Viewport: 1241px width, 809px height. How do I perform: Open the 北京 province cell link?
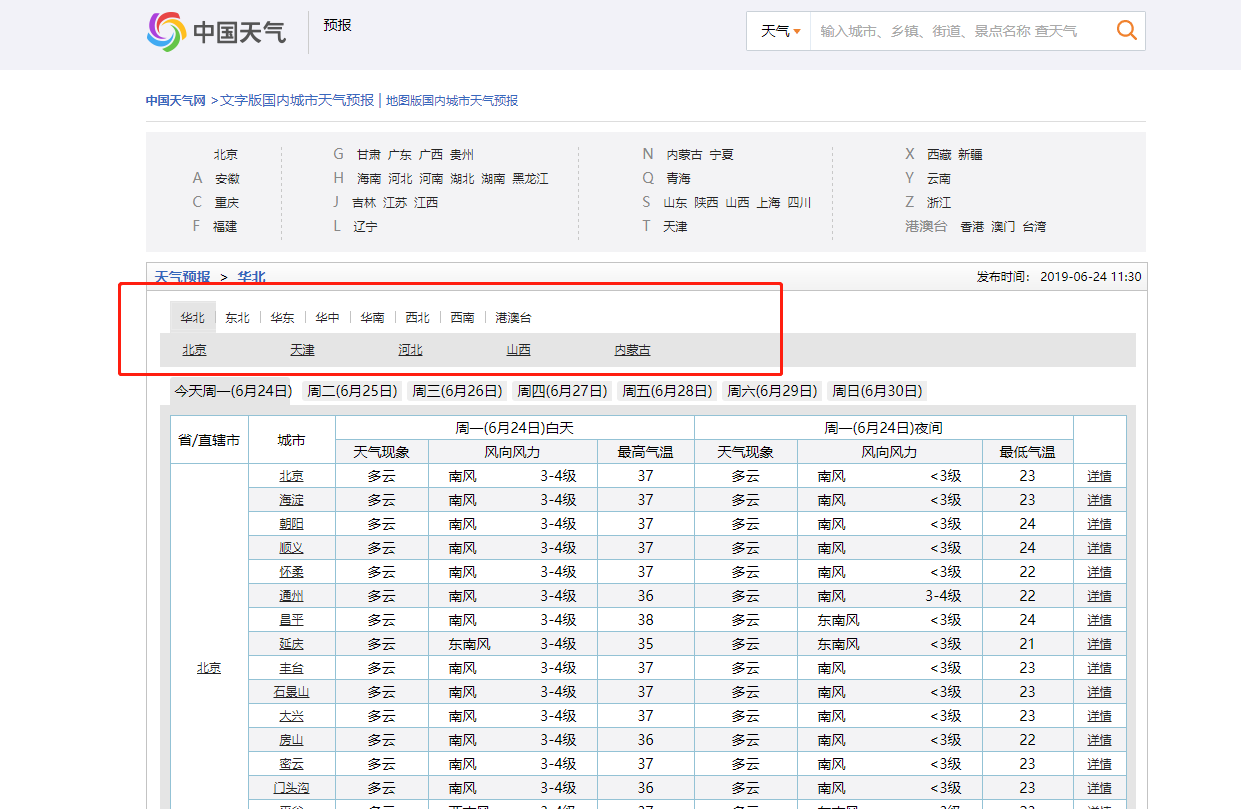[x=208, y=668]
